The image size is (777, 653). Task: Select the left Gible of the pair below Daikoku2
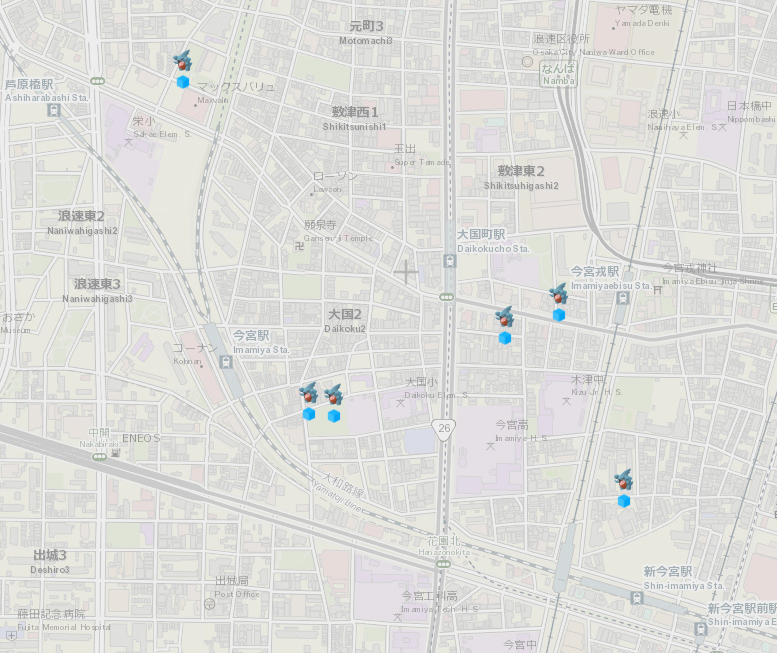(x=308, y=392)
